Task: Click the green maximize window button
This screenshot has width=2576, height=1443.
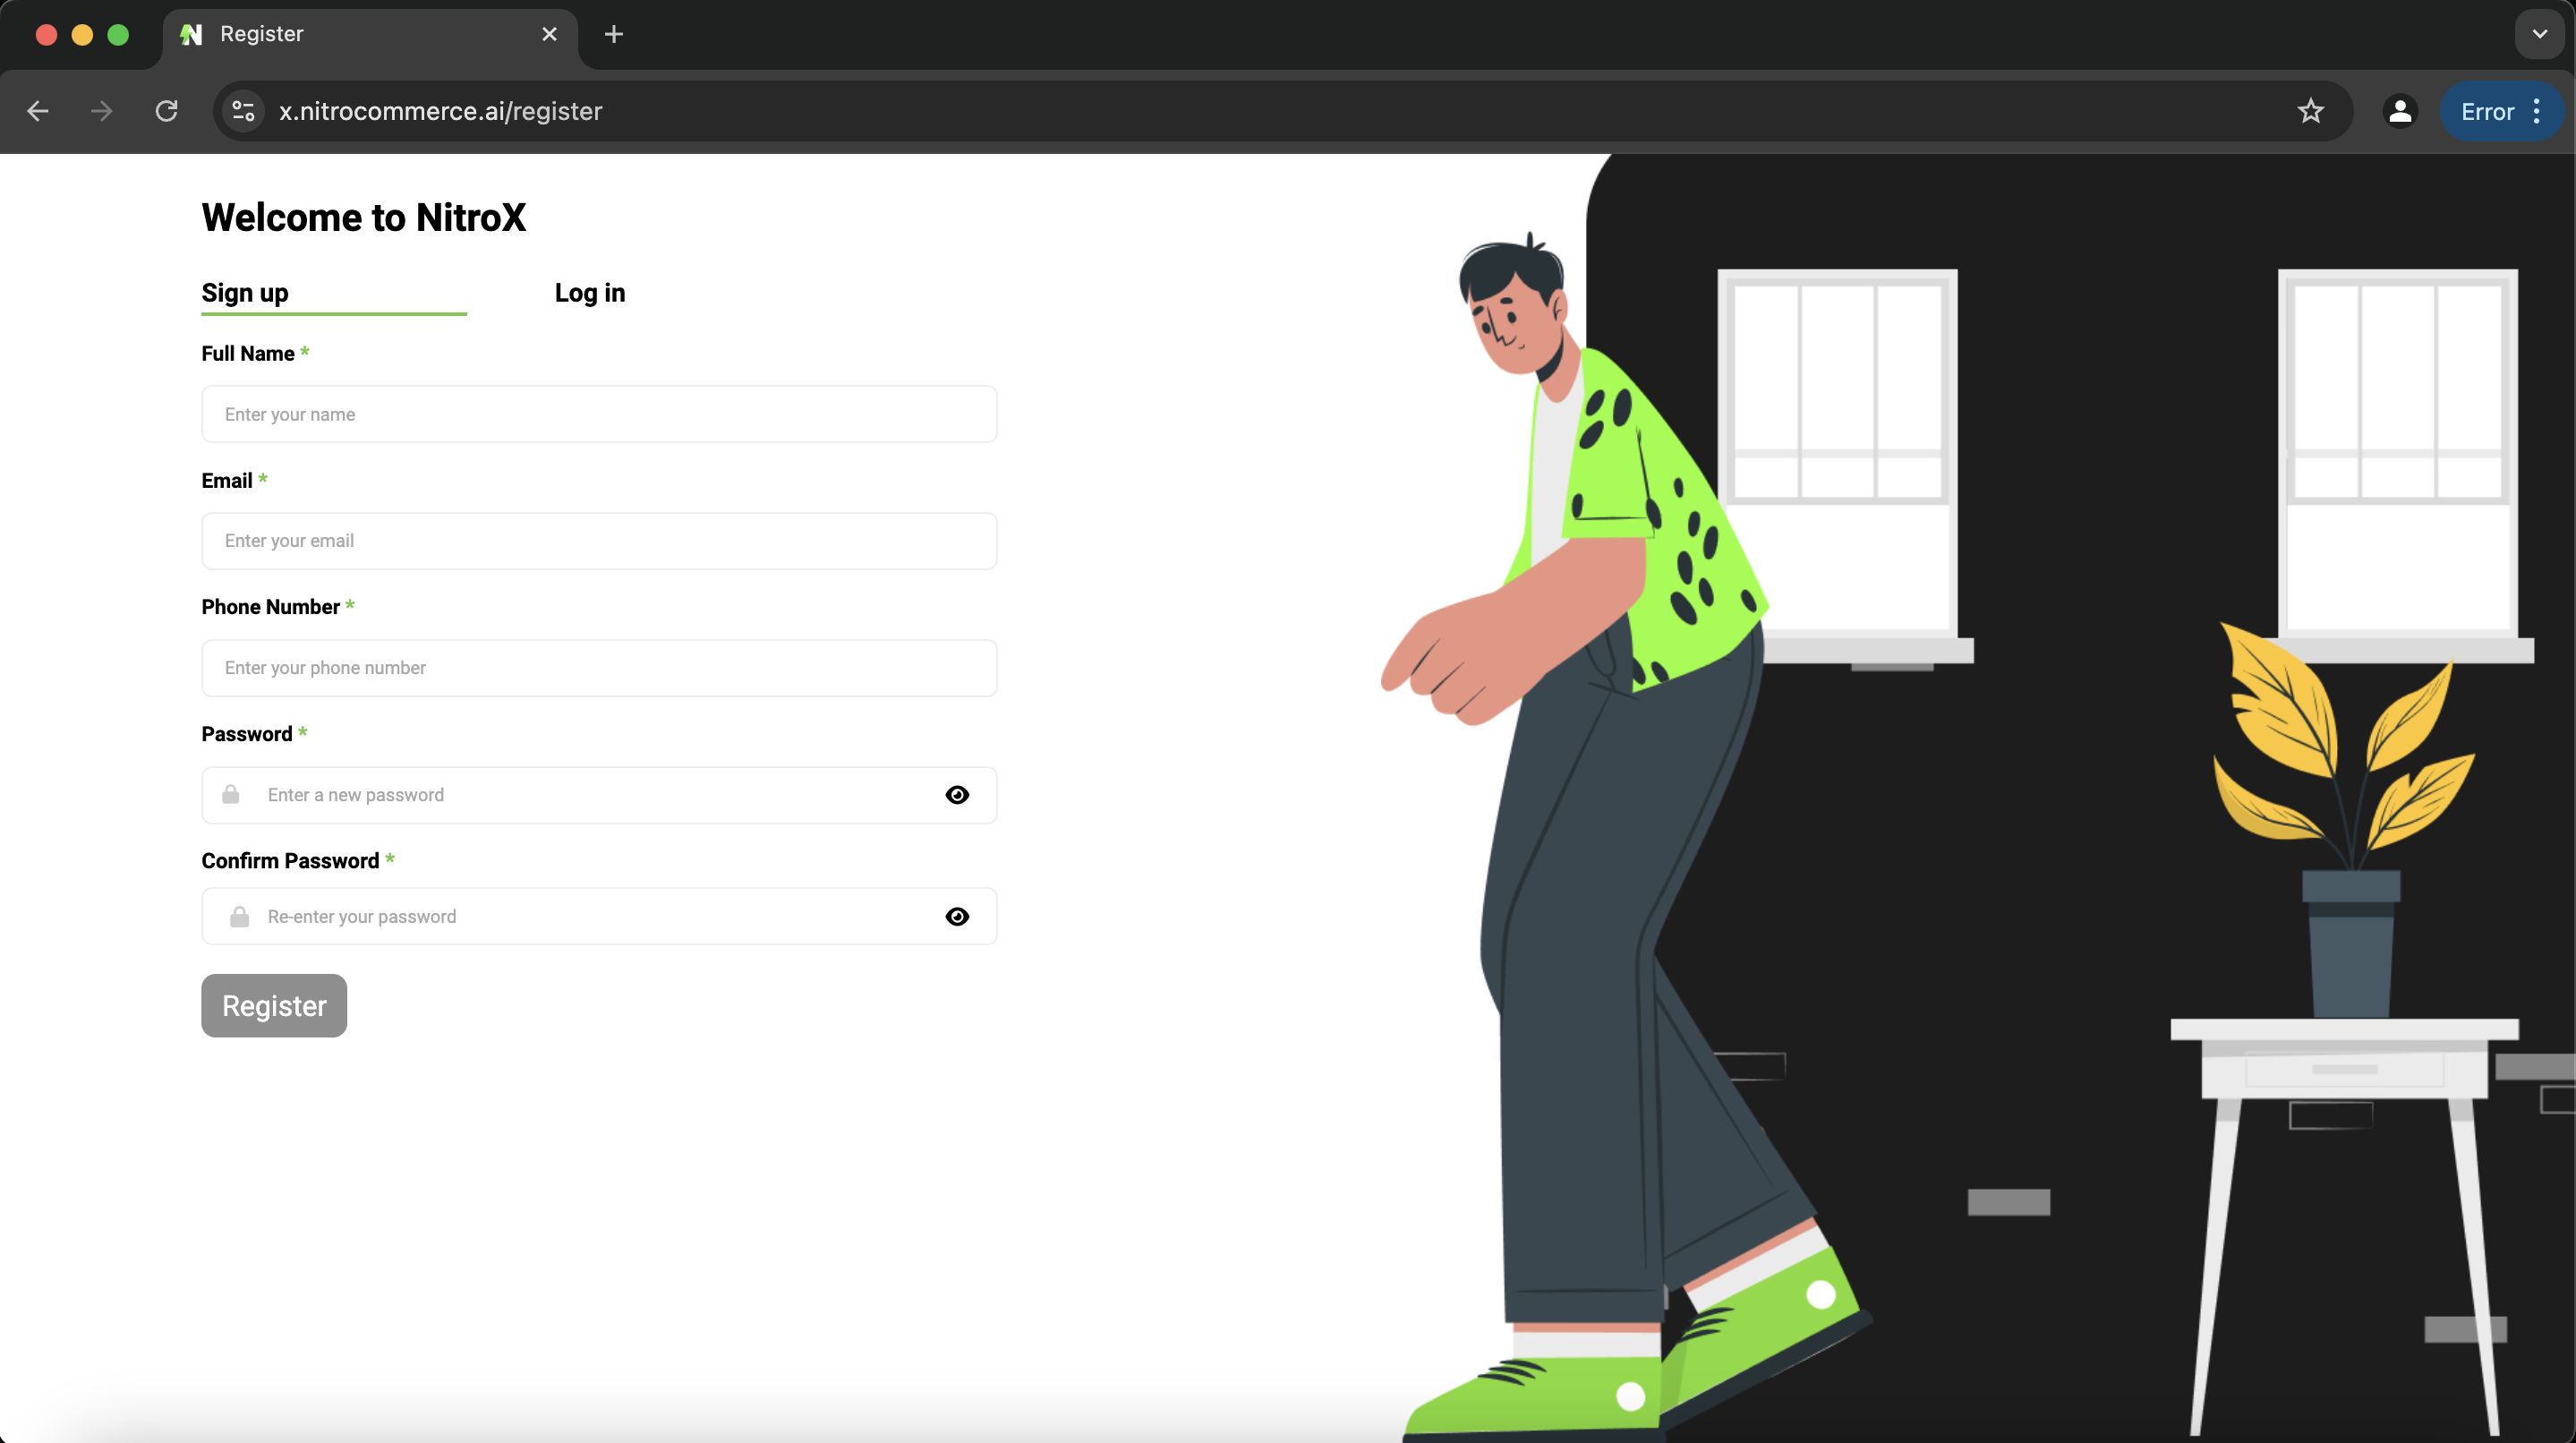Action: click(118, 35)
